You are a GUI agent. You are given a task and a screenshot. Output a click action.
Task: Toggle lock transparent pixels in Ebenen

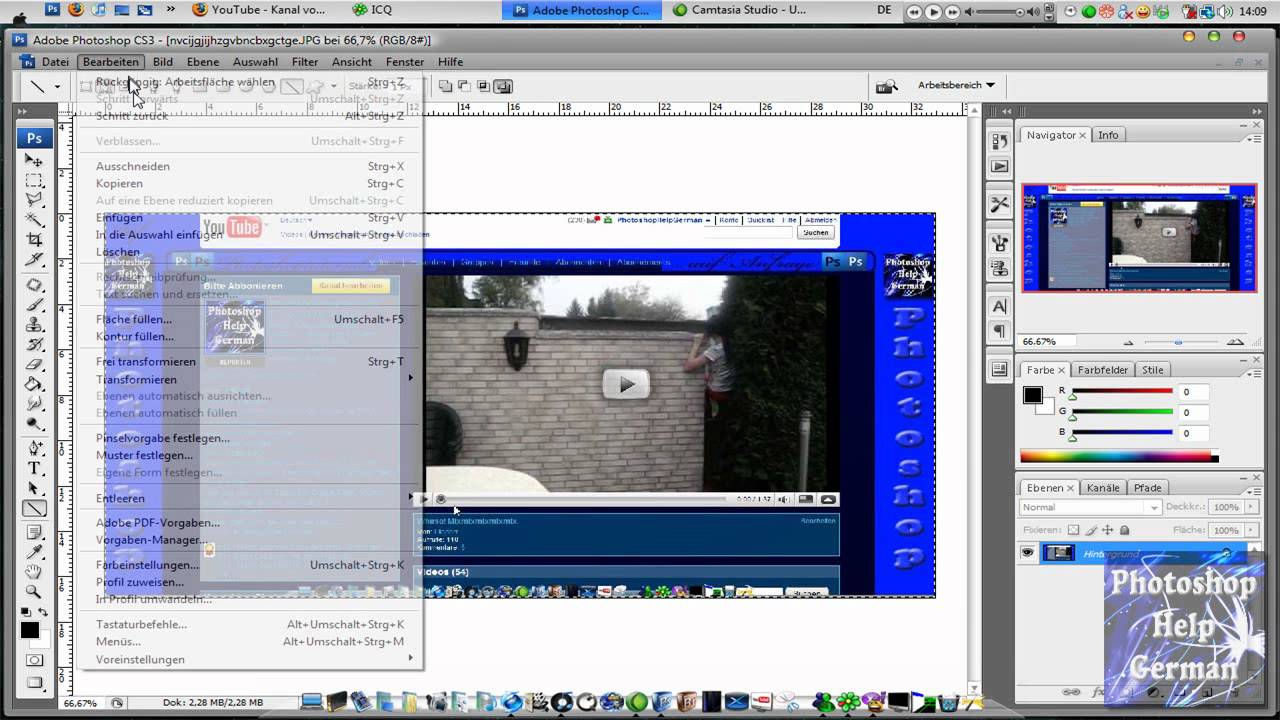1073,530
